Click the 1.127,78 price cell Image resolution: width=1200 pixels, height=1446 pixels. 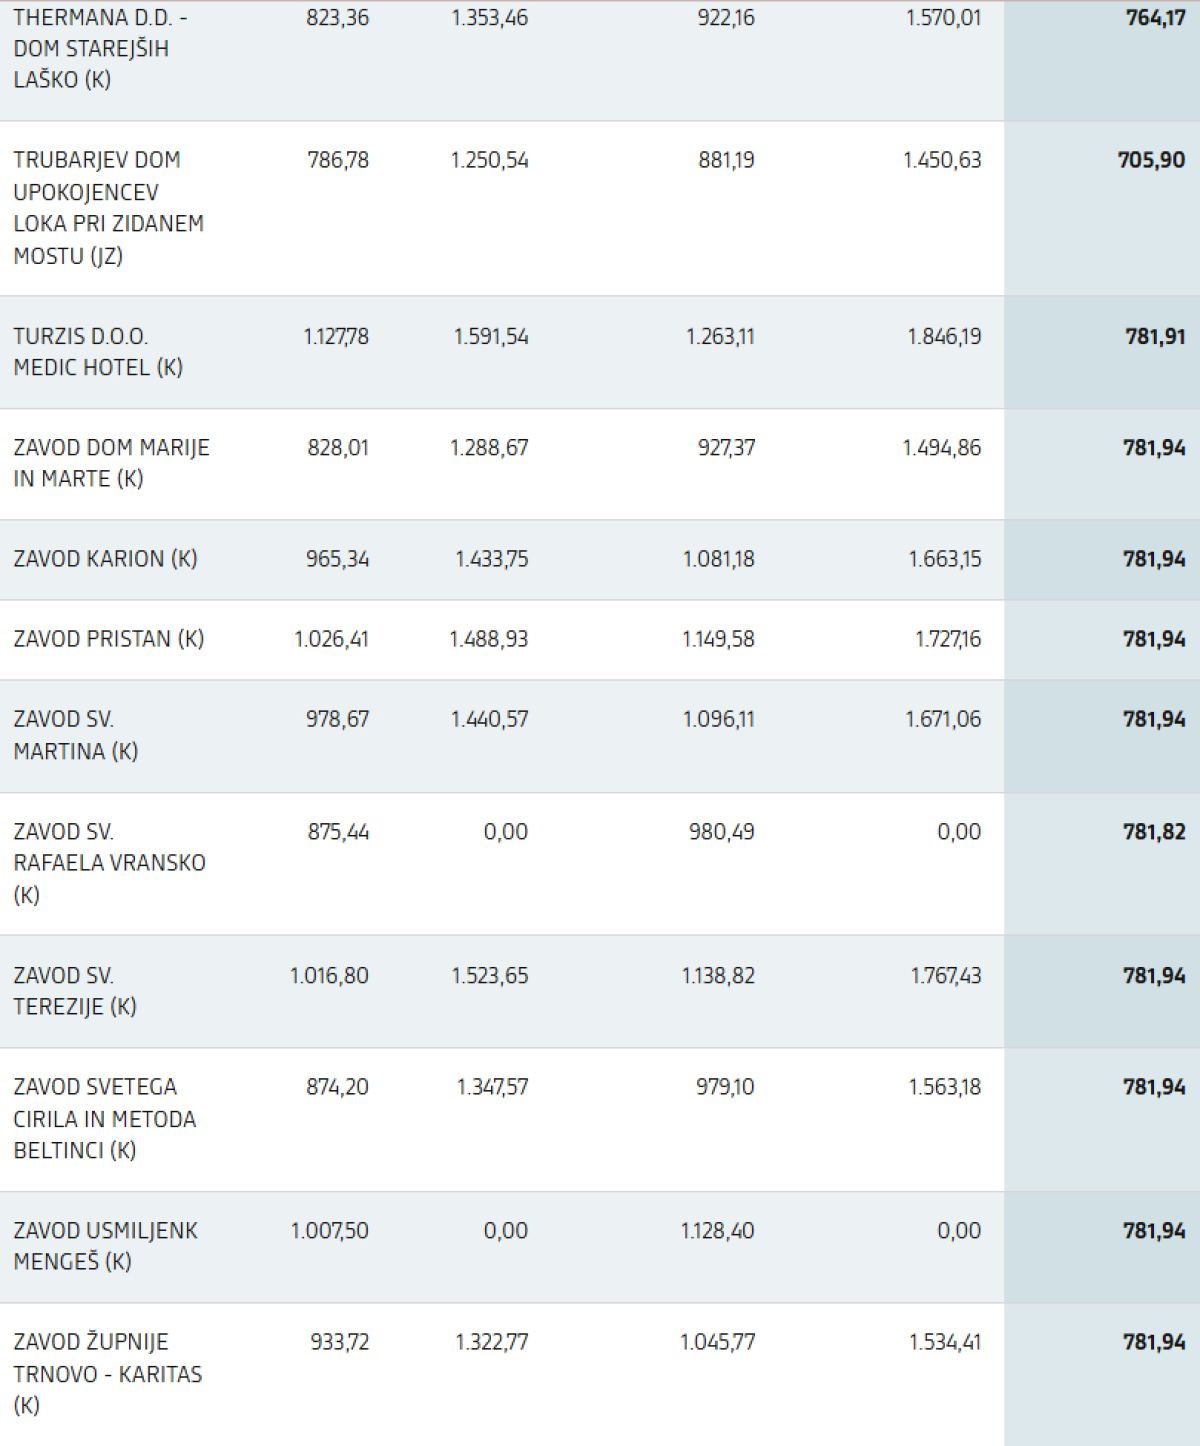click(x=336, y=336)
